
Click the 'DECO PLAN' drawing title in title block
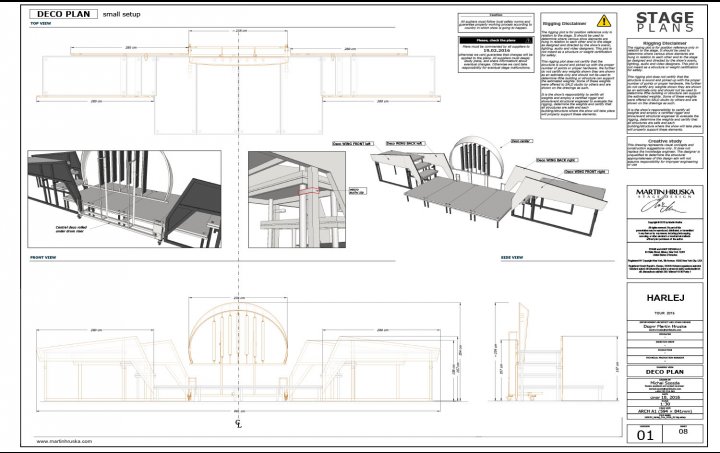click(664, 372)
